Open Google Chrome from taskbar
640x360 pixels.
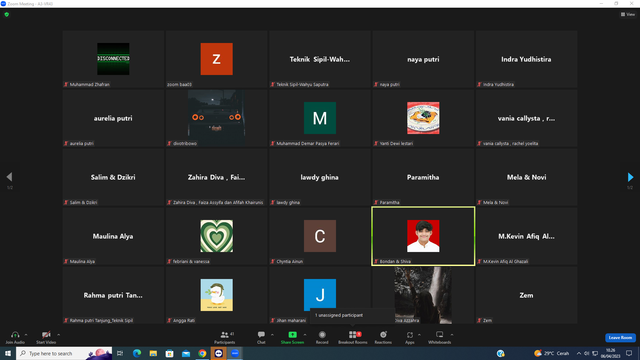coord(202,353)
